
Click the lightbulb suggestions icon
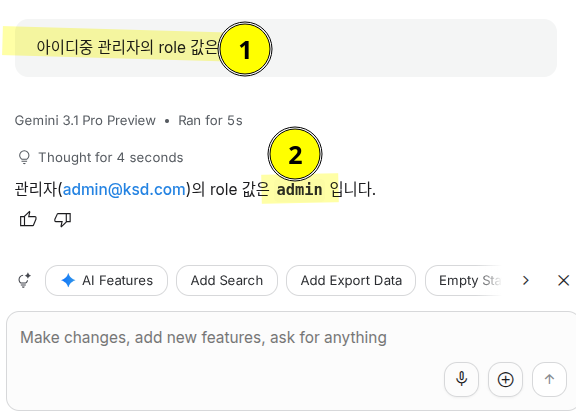click(24, 280)
